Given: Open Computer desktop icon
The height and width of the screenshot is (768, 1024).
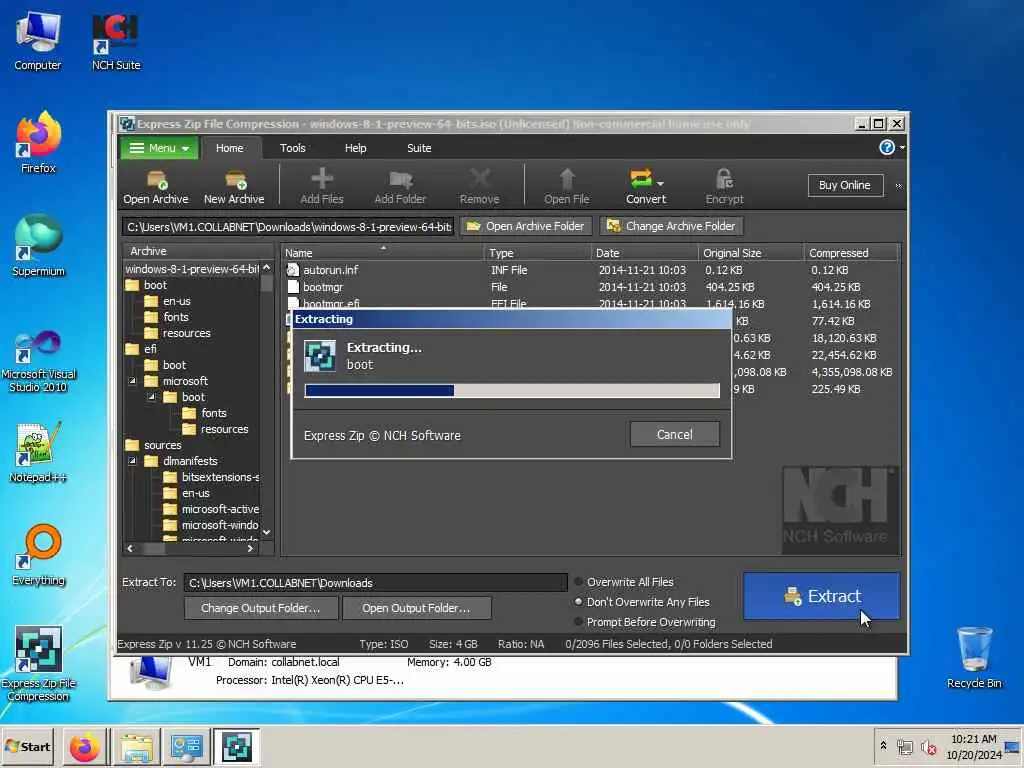Looking at the screenshot, I should tap(38, 42).
